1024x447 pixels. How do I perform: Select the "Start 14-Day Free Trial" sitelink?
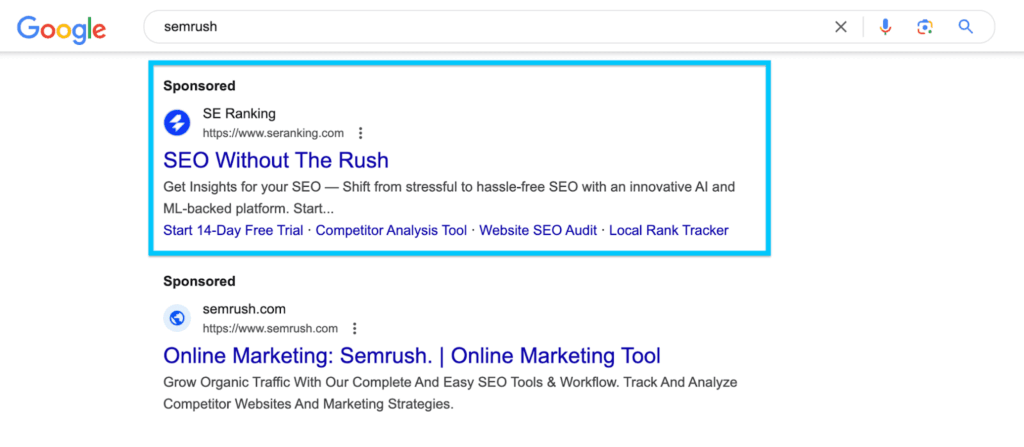[234, 230]
